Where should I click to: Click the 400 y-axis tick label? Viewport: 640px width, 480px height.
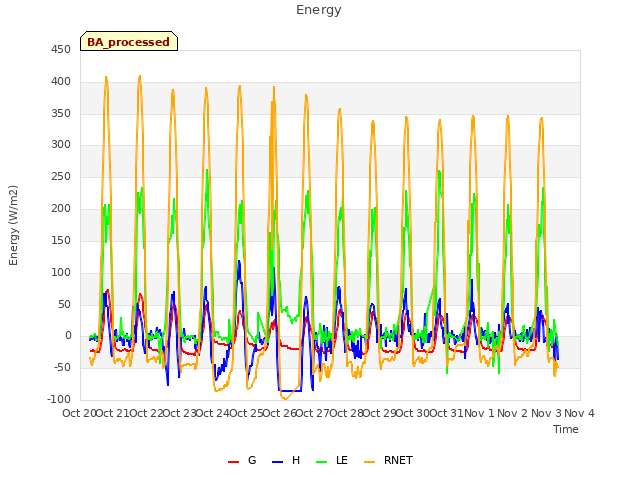61,82
